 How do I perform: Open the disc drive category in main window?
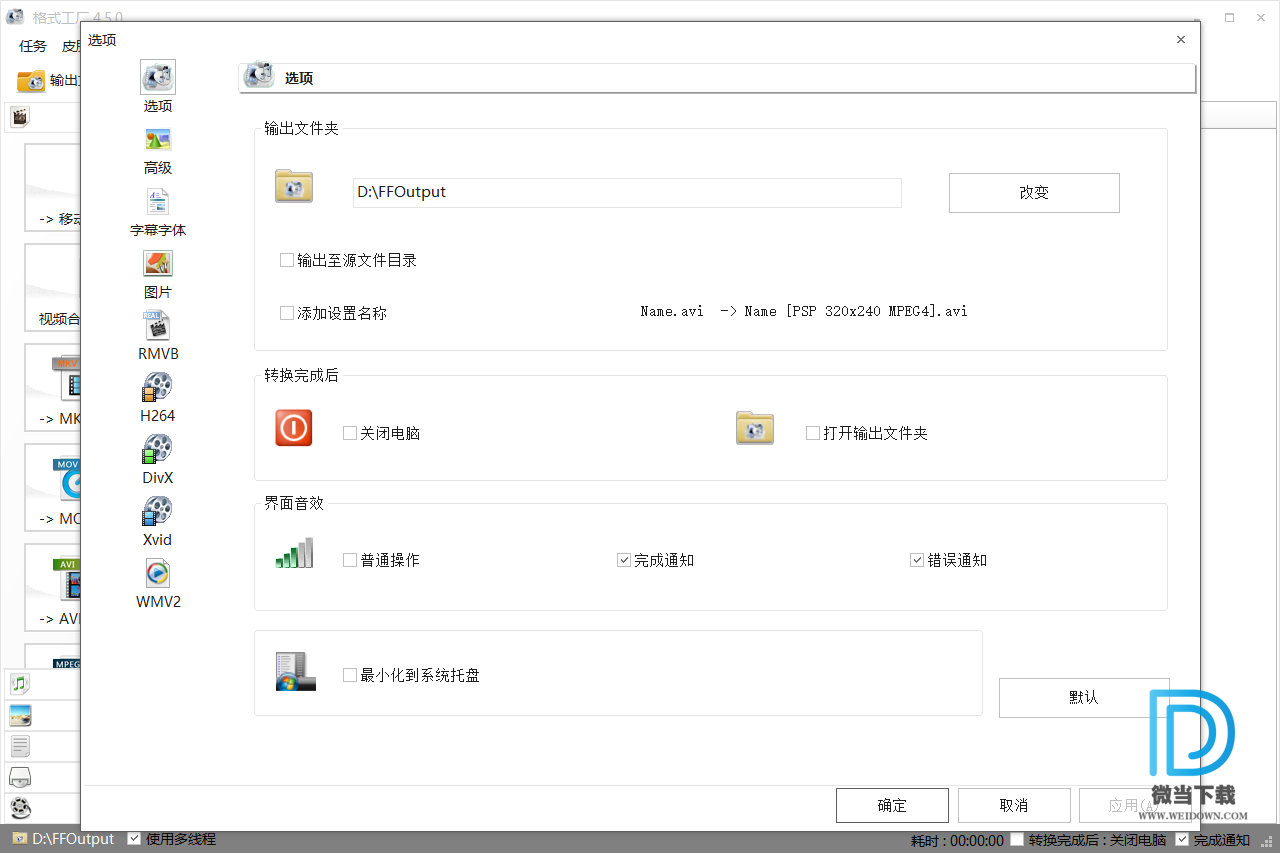(x=19, y=777)
